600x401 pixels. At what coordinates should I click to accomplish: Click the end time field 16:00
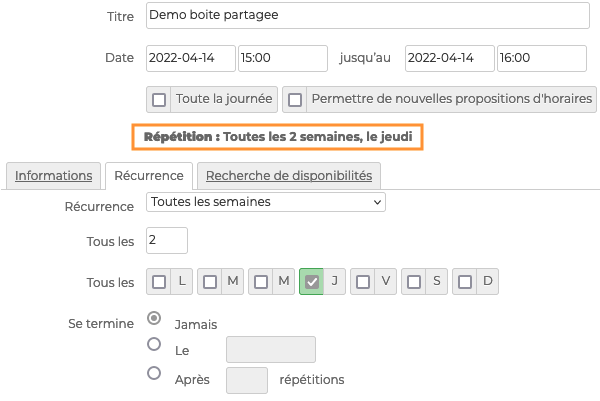[x=542, y=58]
